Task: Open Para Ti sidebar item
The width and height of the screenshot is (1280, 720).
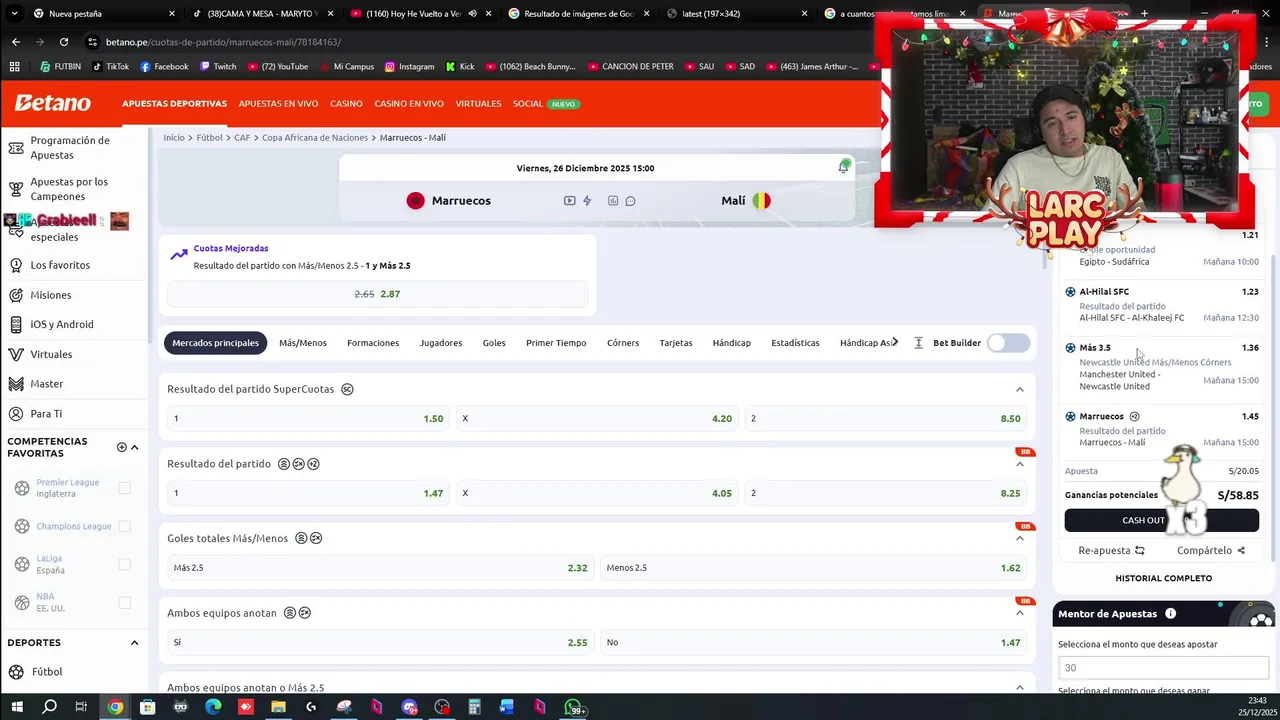Action: [x=46, y=414]
